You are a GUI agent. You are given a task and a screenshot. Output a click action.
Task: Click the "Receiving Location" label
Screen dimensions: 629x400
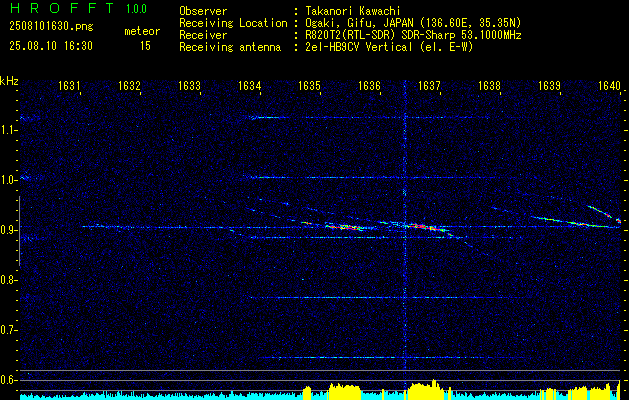coord(233,23)
